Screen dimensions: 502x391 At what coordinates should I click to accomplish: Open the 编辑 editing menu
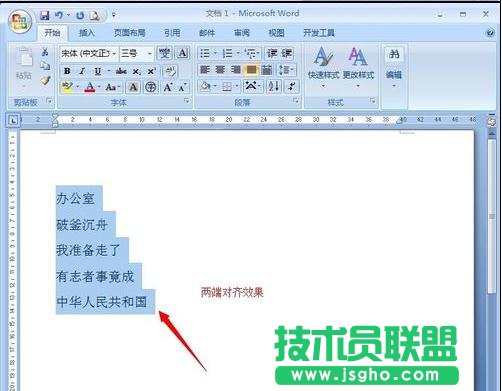[394, 67]
